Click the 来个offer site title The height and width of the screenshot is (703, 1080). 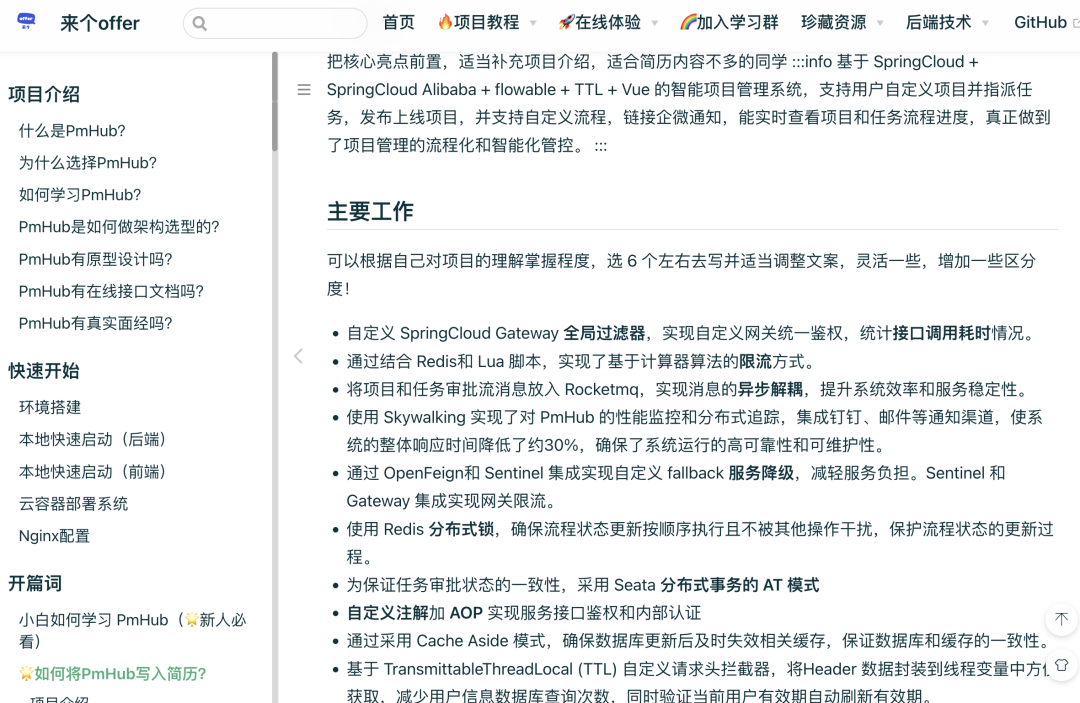click(100, 23)
